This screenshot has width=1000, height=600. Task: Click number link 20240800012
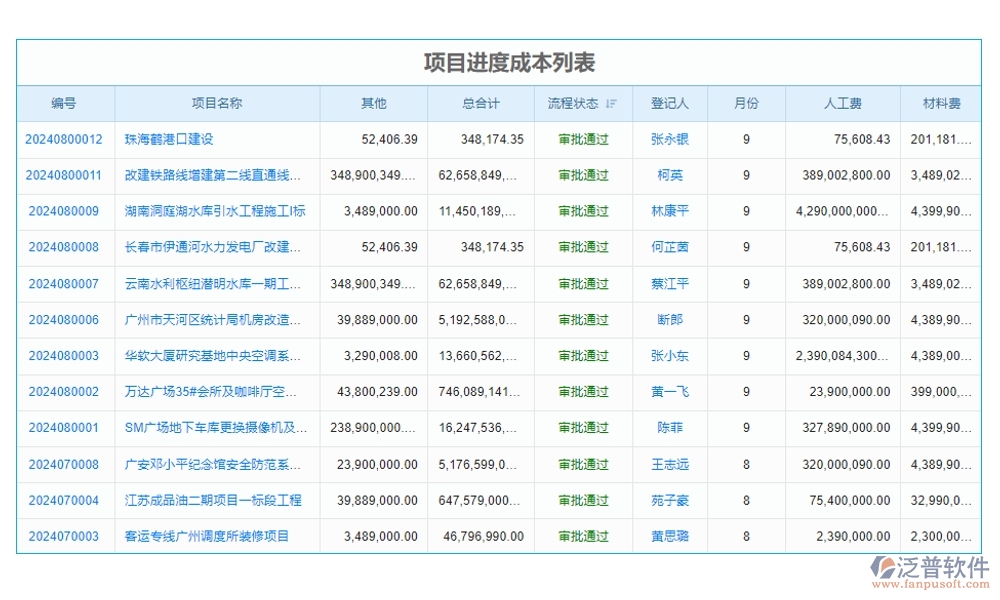click(64, 139)
